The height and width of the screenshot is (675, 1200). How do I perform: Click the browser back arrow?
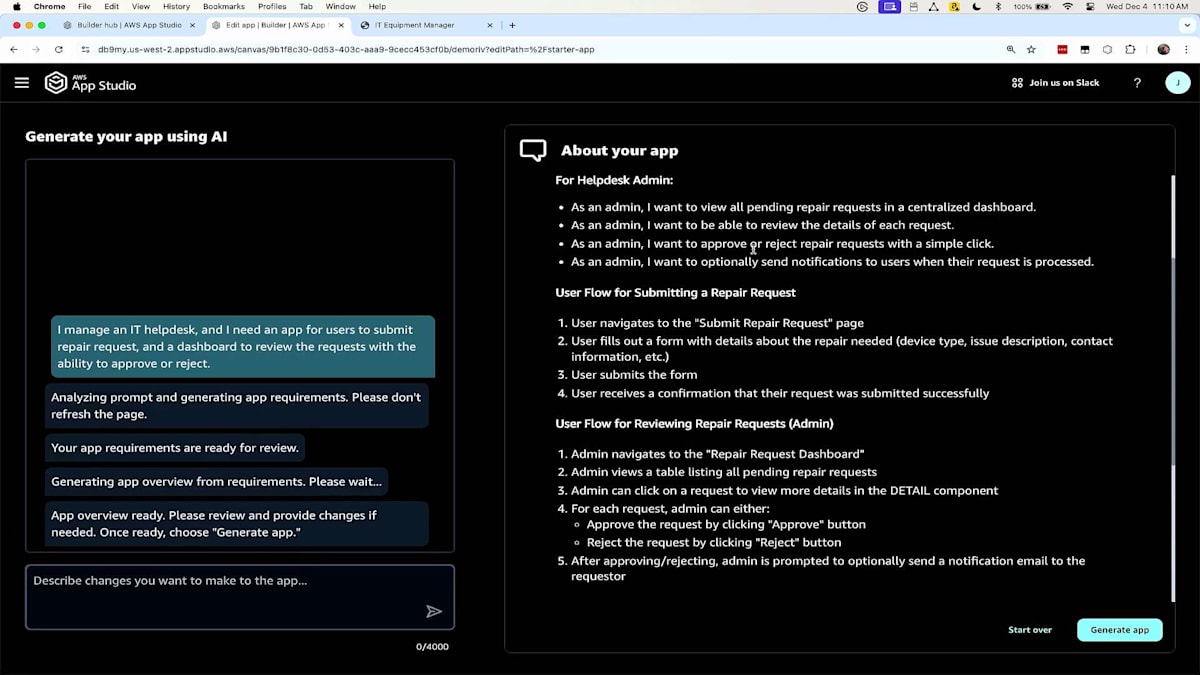pos(14,49)
